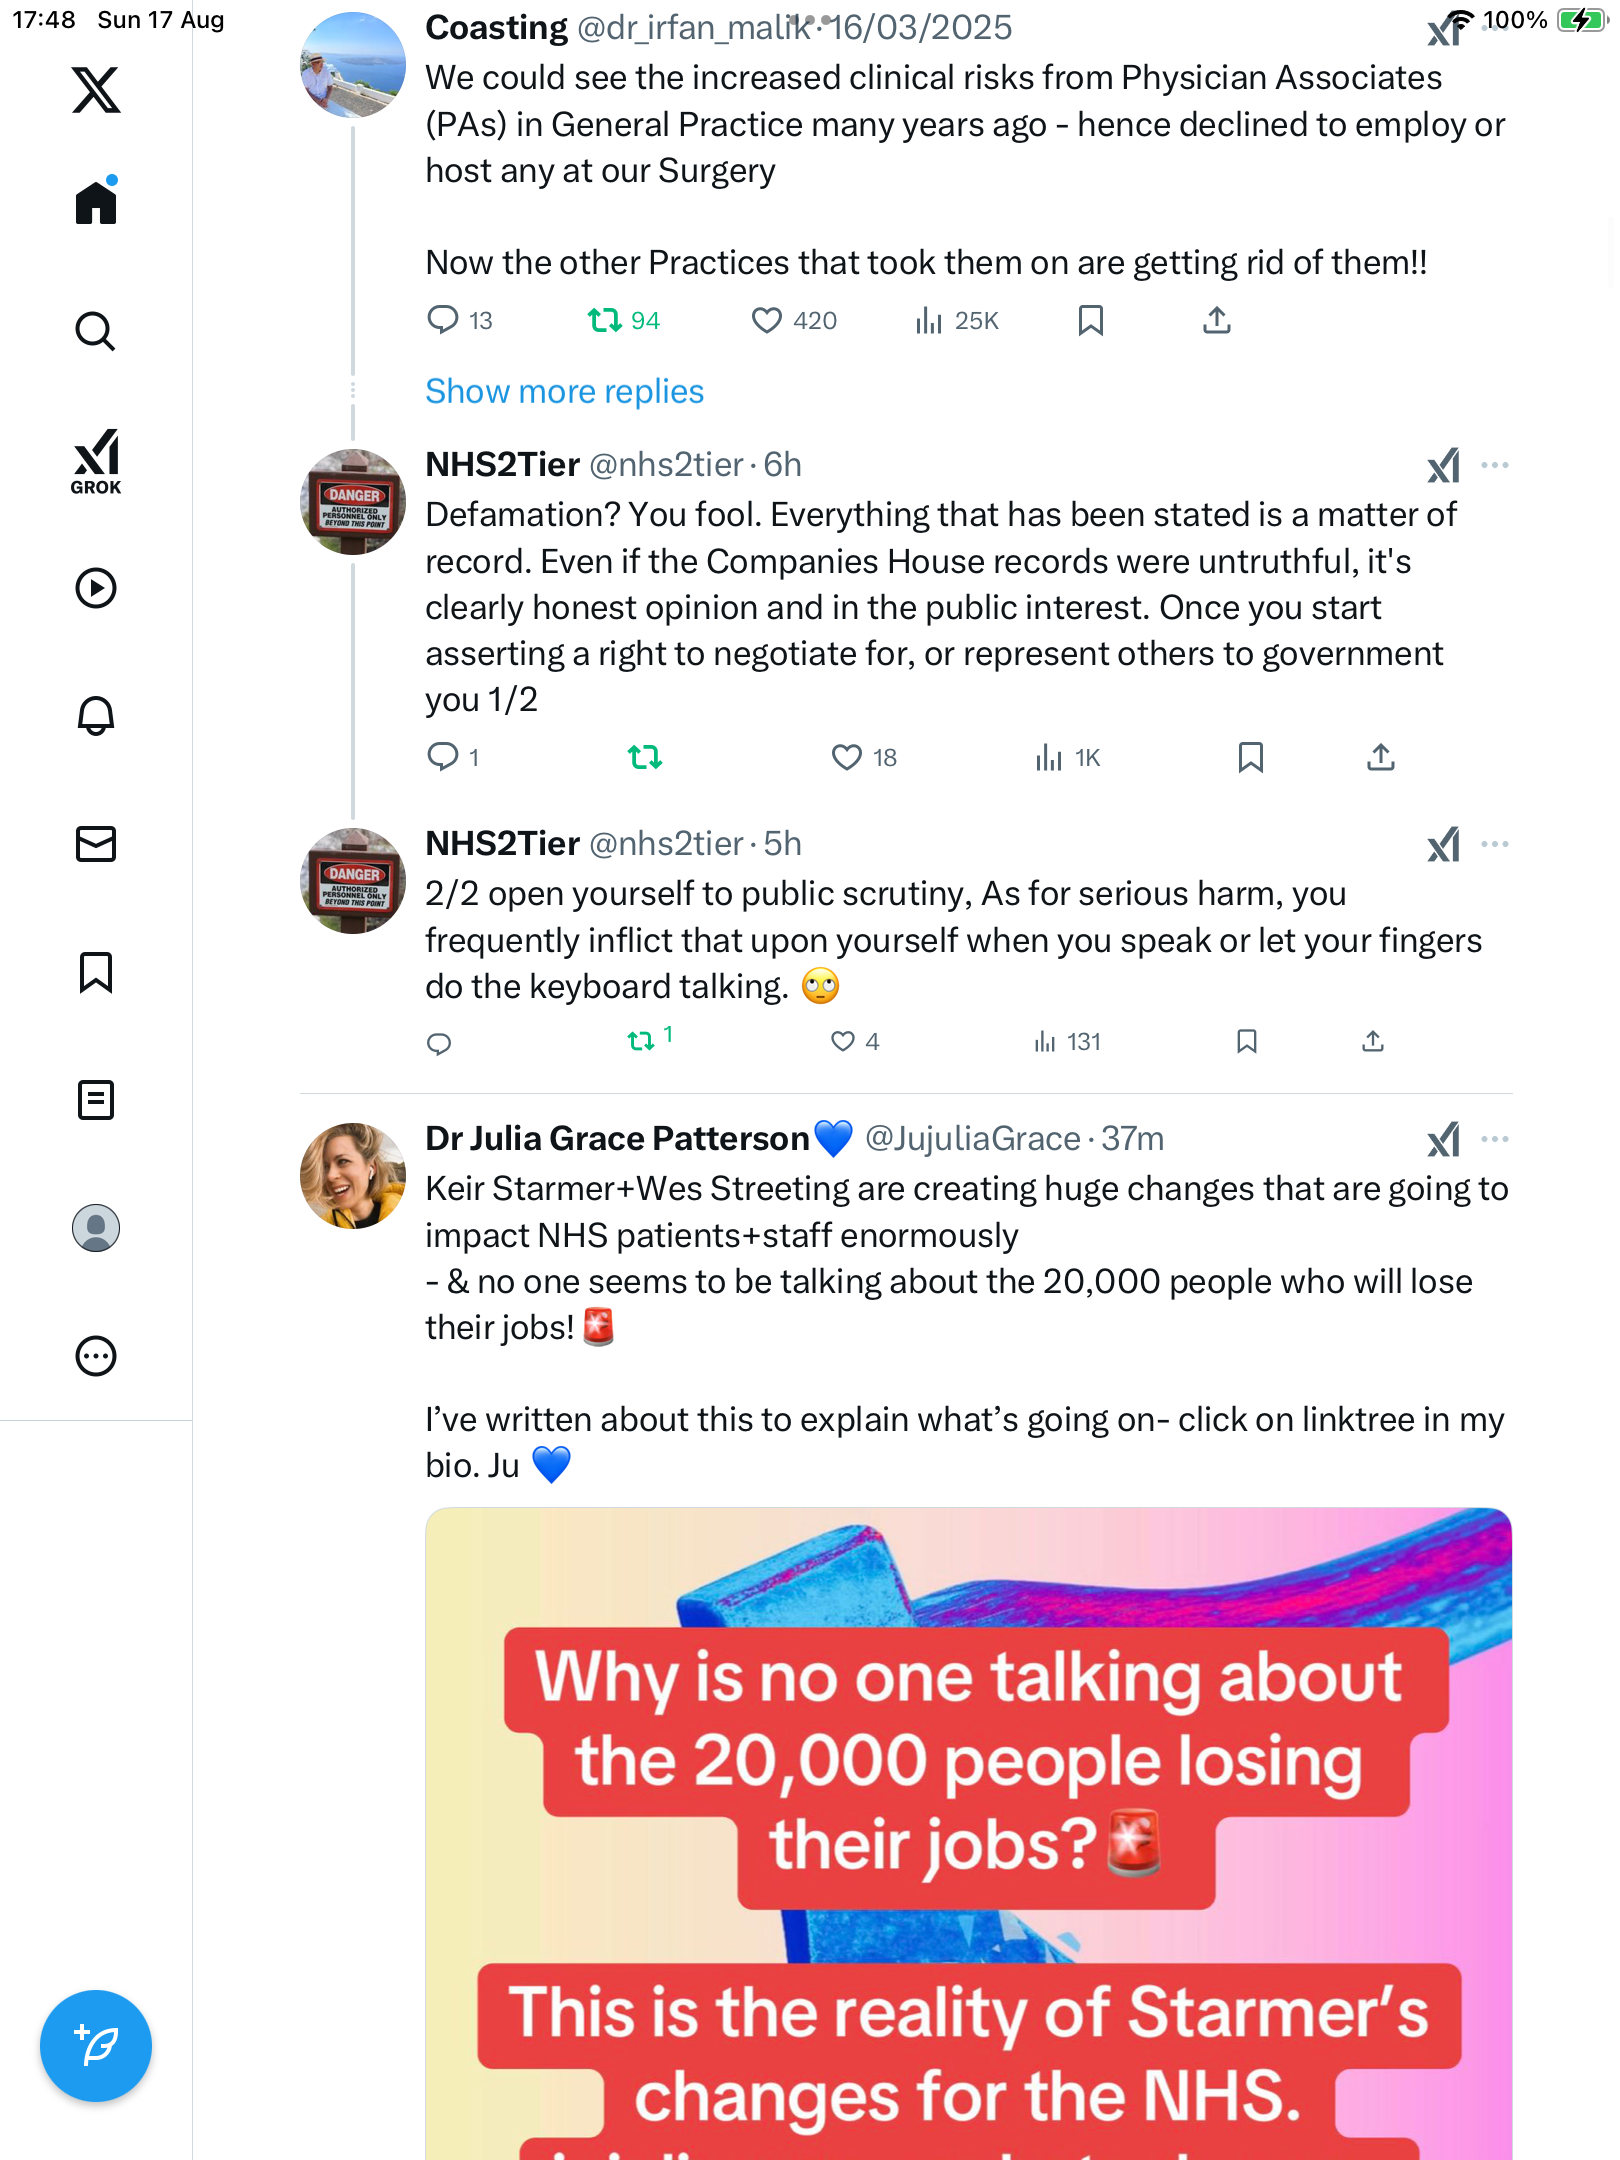Viewport: 1620px width, 2160px height.
Task: Ask Grok about Julia Patterson's post
Action: [x=1443, y=1139]
